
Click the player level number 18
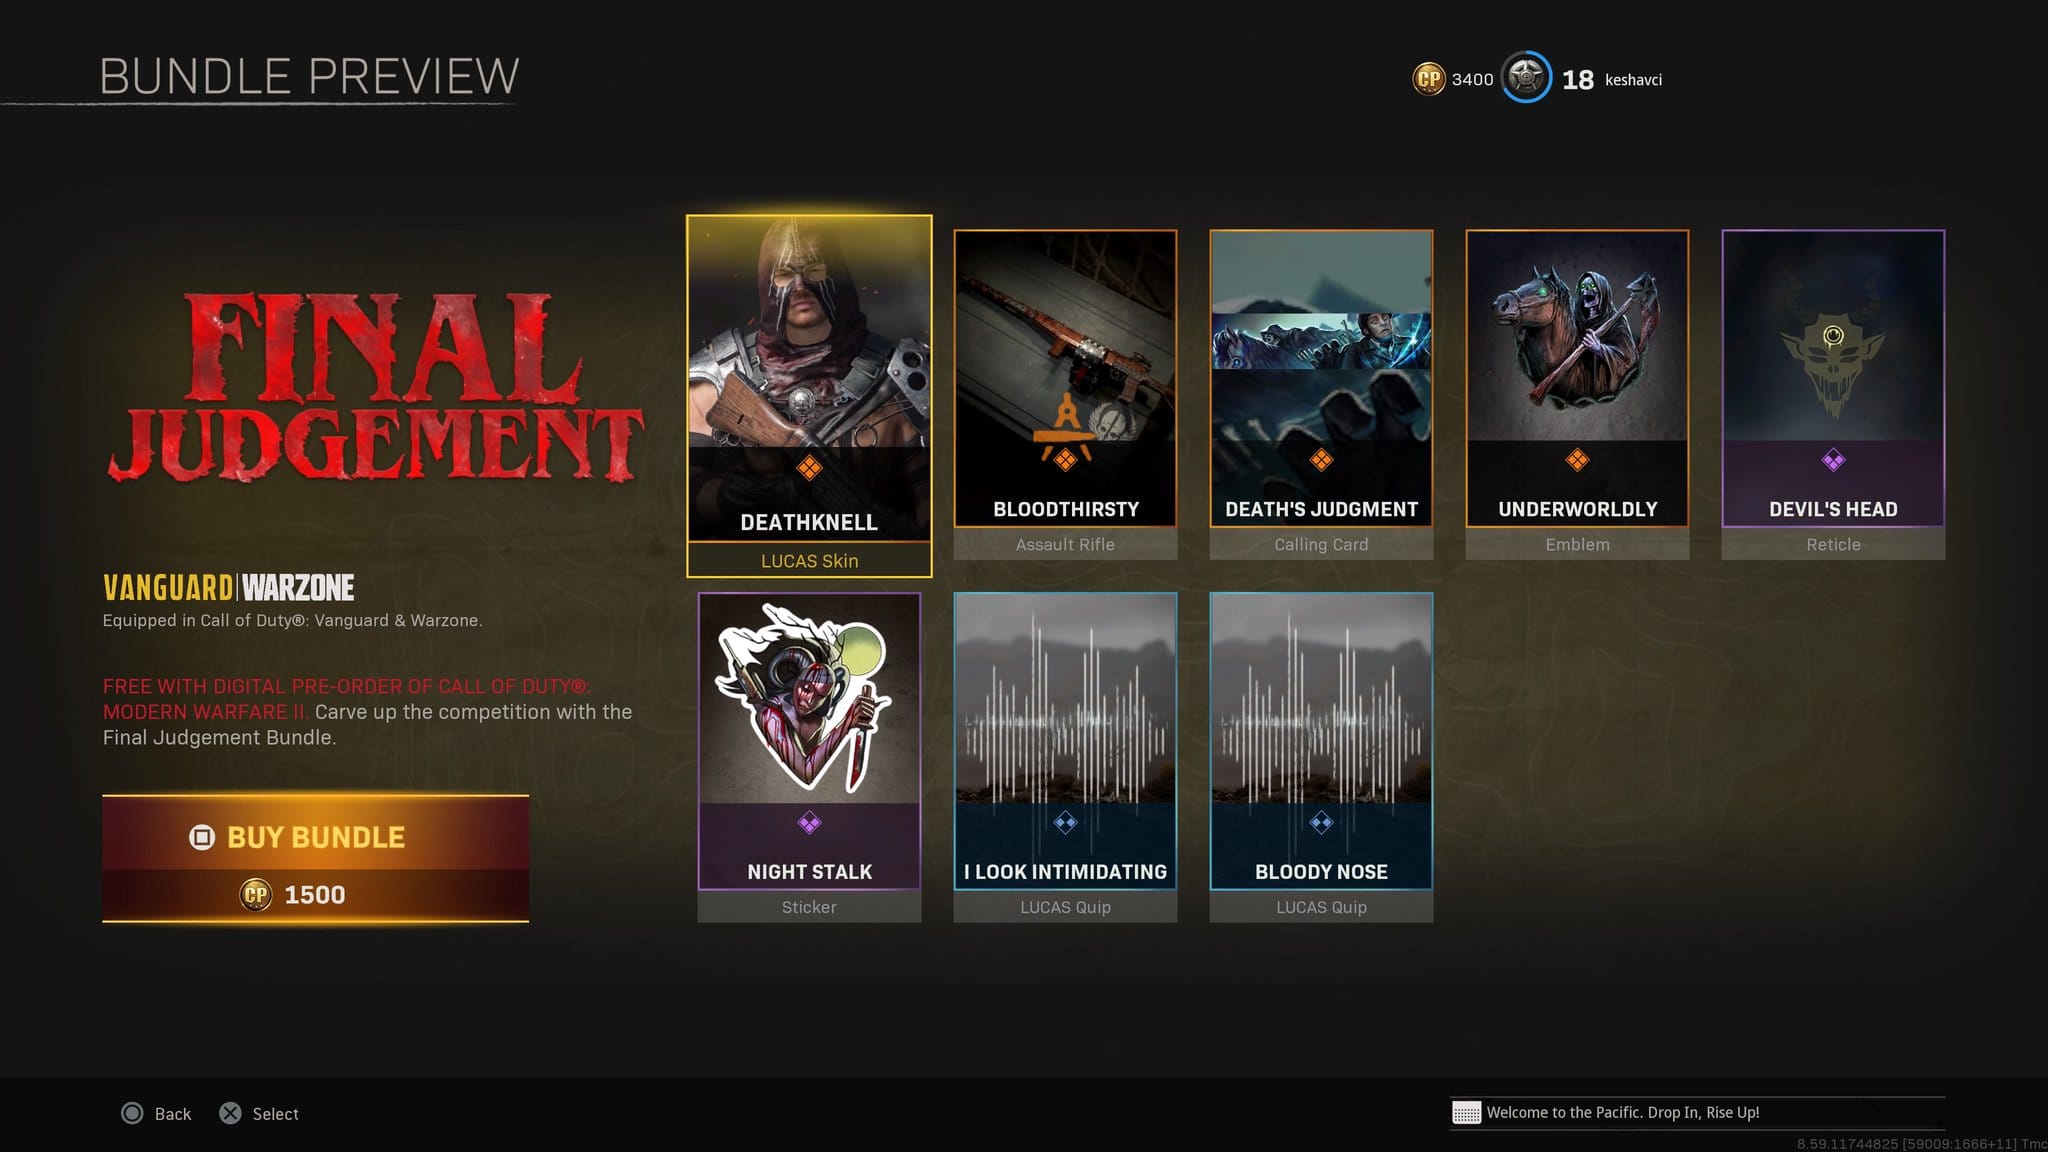pos(1578,79)
